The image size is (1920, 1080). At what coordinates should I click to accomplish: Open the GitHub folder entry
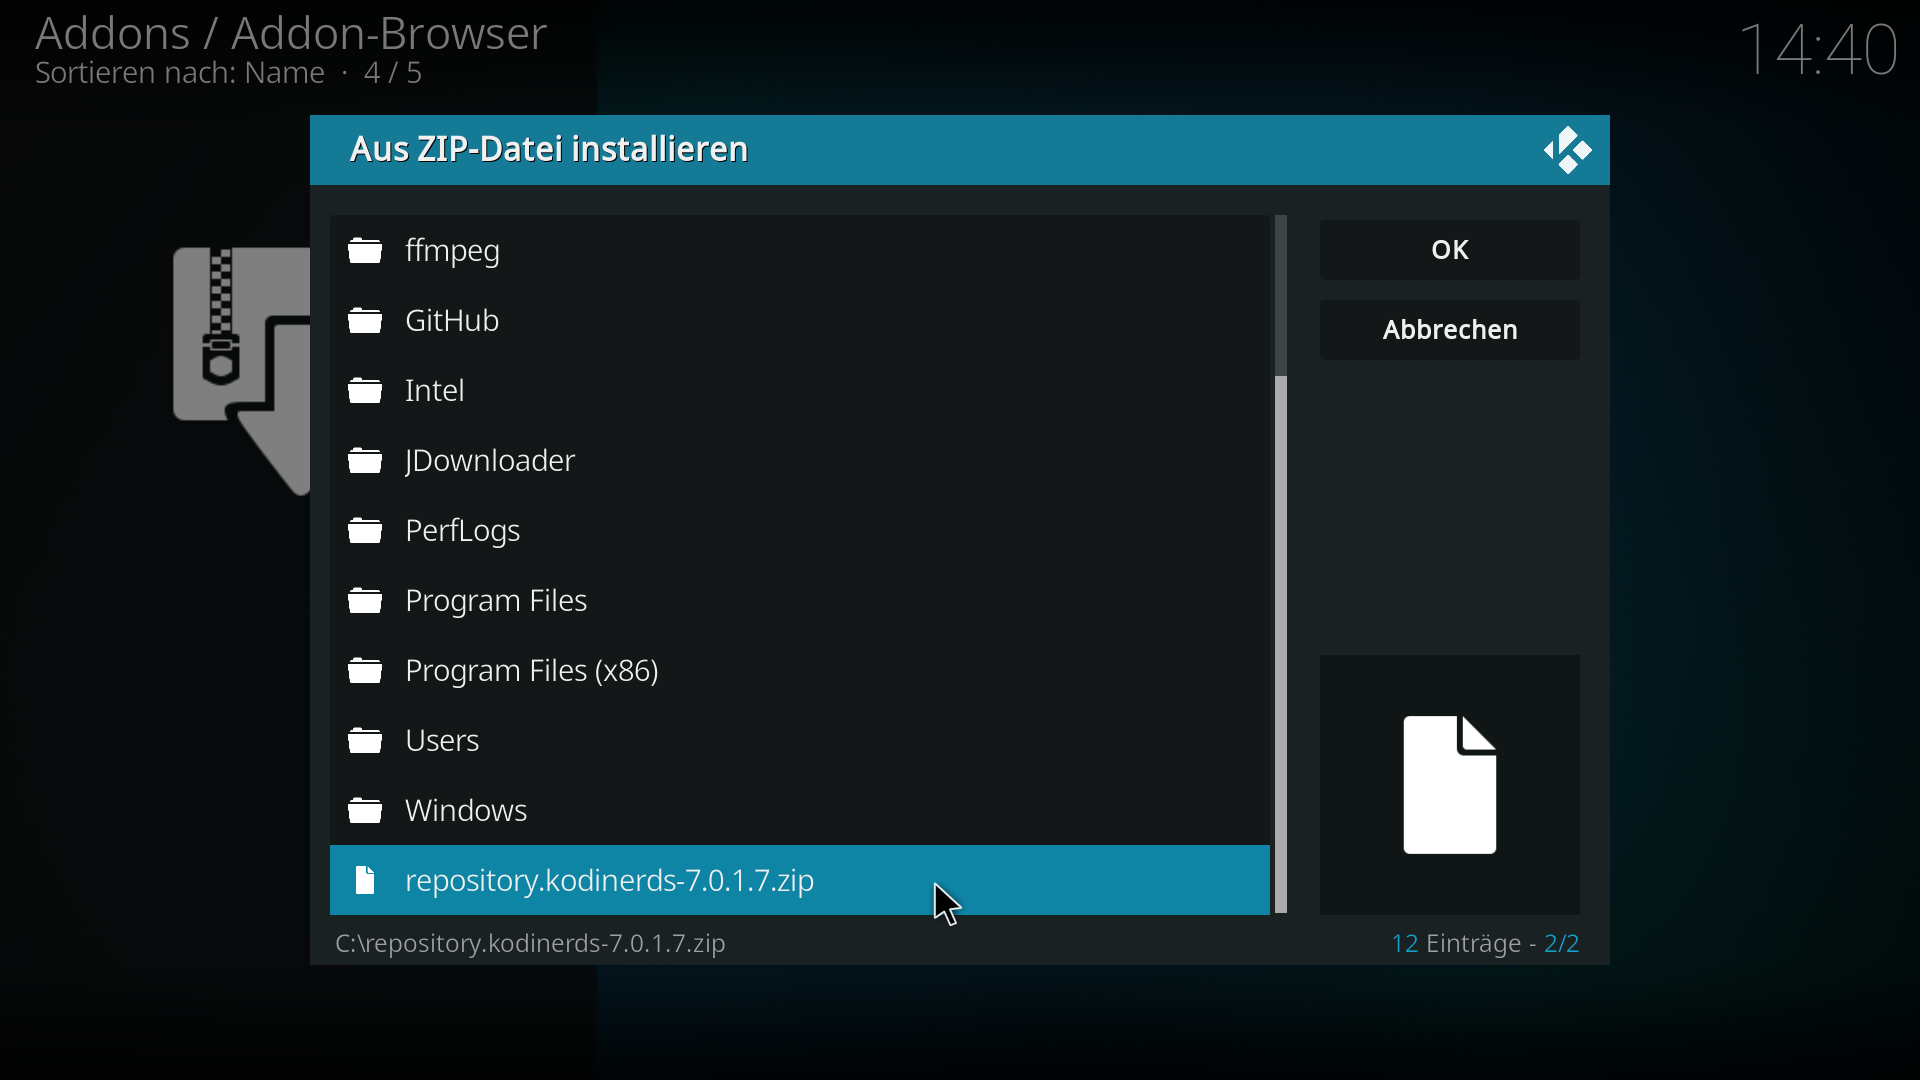[800, 321]
